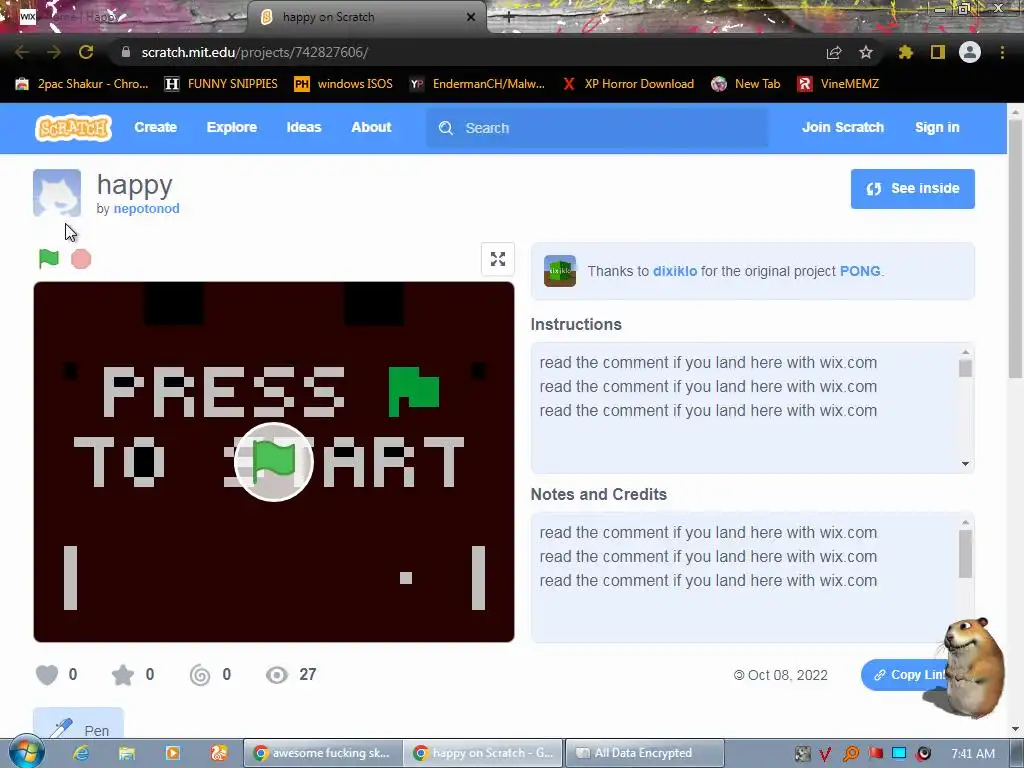The image size is (1024, 768).
Task: Click the search magnifier icon
Action: coord(445,128)
